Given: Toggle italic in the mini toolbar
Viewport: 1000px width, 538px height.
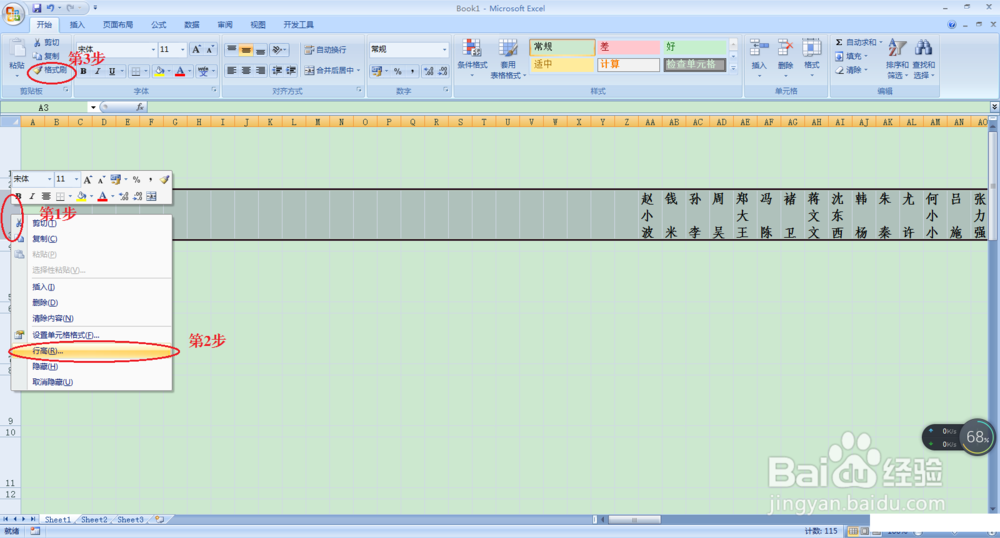Looking at the screenshot, I should tap(31, 196).
